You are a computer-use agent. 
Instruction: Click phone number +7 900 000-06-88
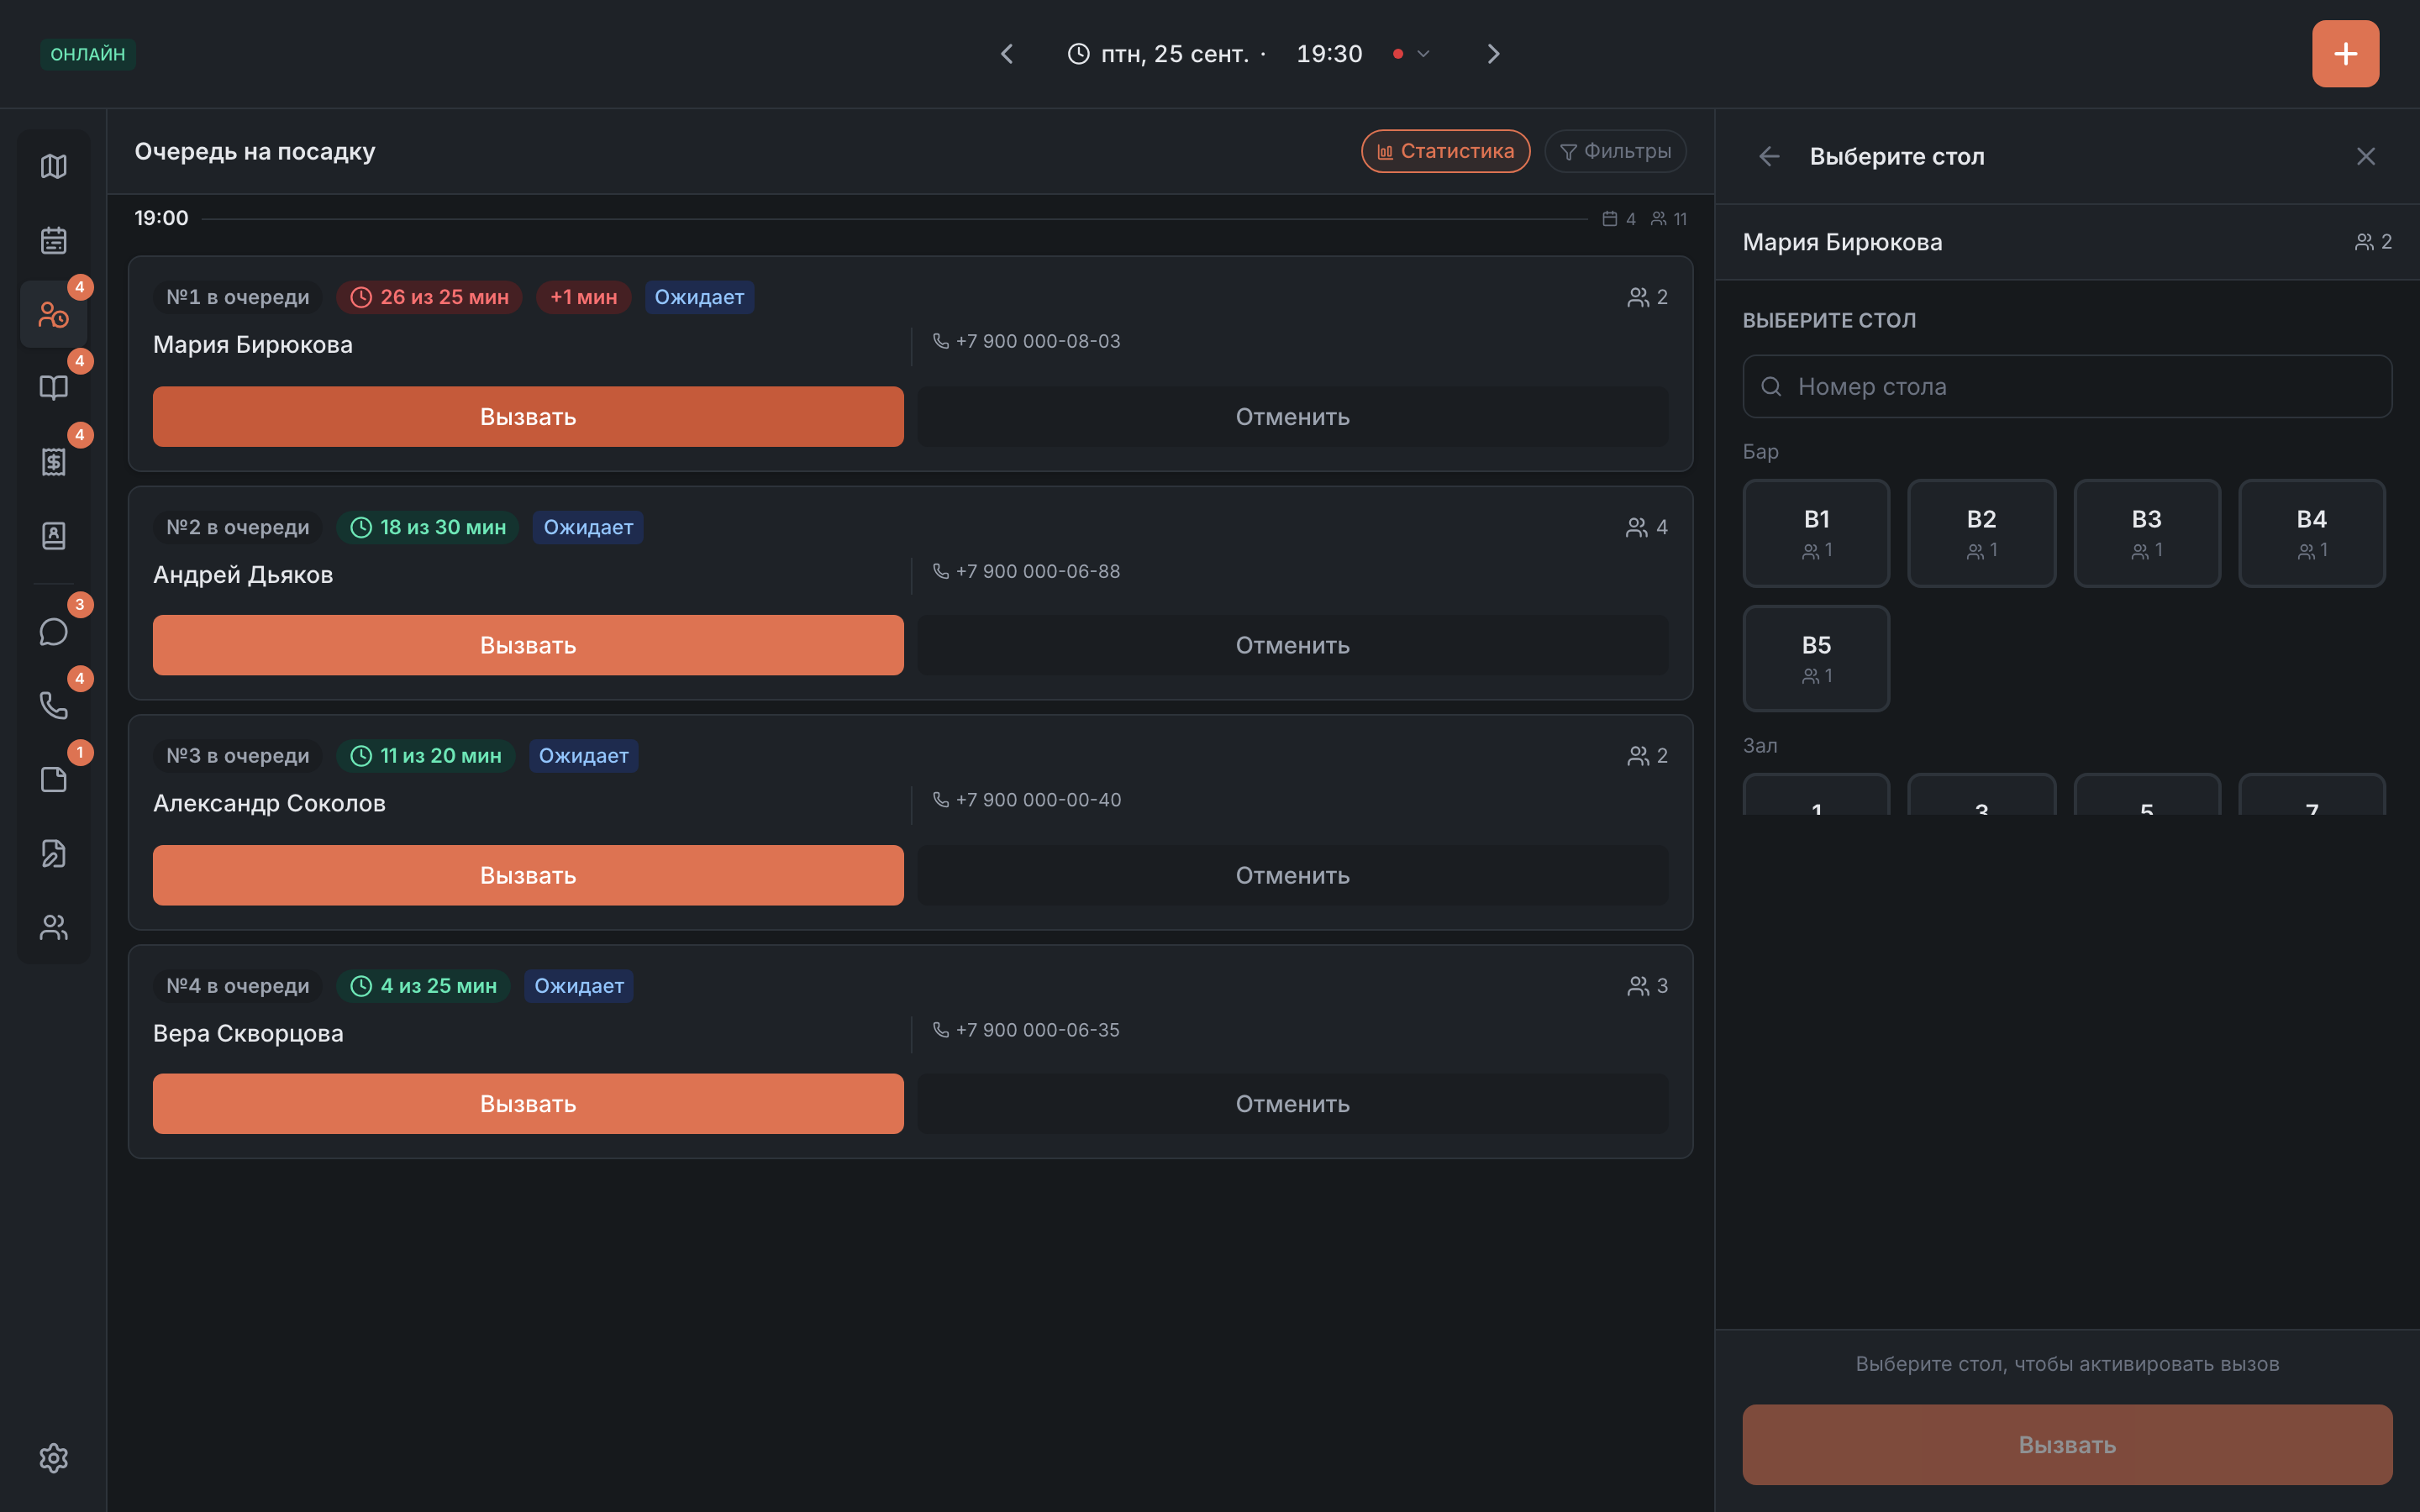pyautogui.click(x=1037, y=571)
